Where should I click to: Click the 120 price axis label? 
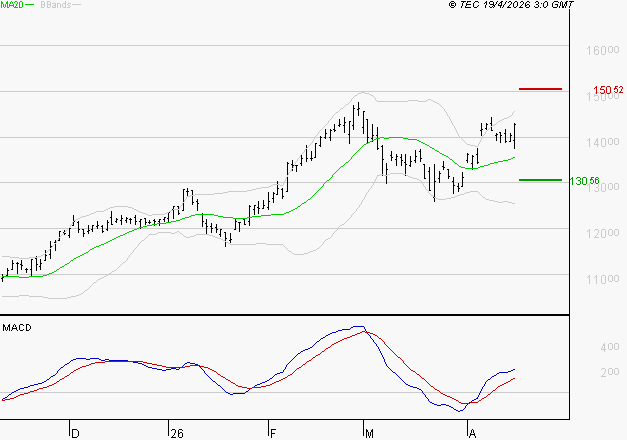pos(603,233)
